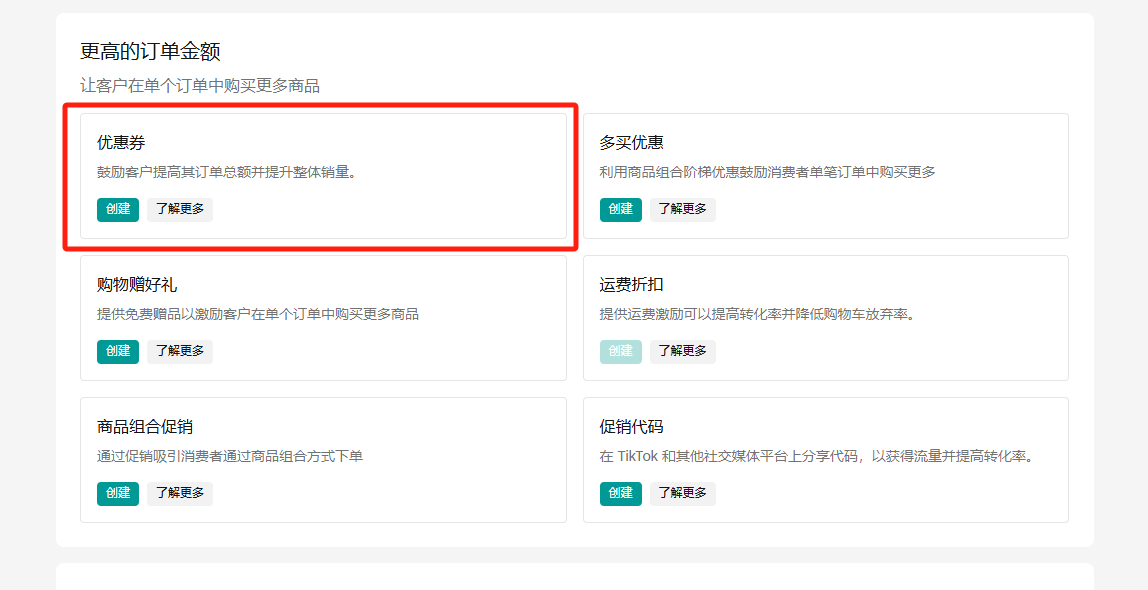Open 了解更多 for 购物赠好礼

click(180, 351)
